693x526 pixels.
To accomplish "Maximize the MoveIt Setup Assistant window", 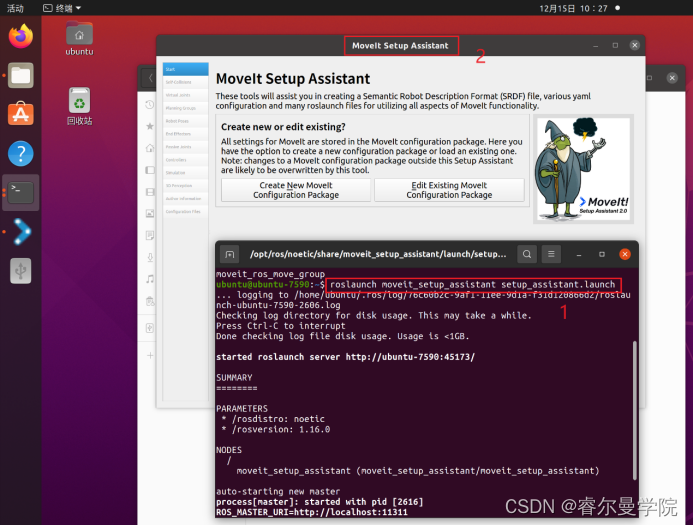I will coord(615,46).
